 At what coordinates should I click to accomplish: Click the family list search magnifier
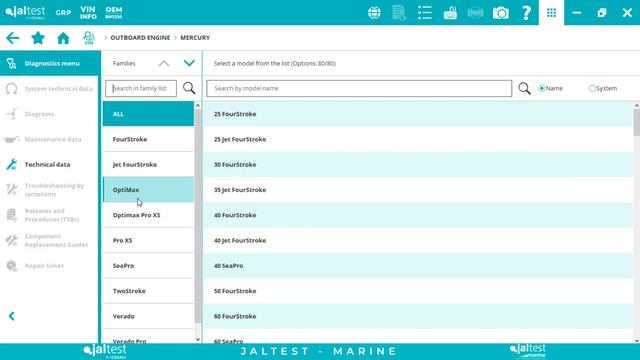pos(189,88)
